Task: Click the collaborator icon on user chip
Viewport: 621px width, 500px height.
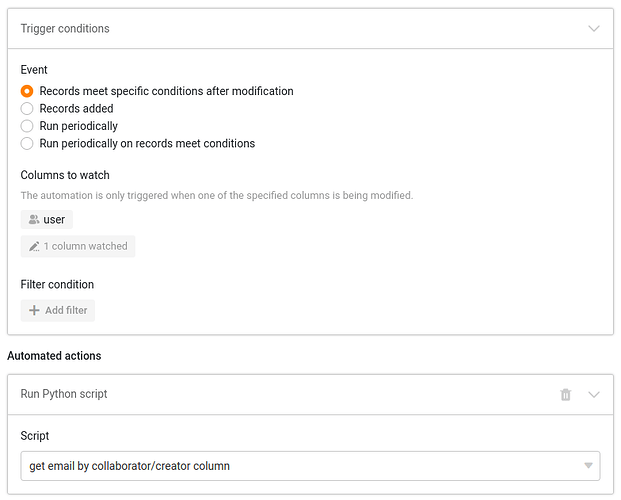Action: point(34,220)
